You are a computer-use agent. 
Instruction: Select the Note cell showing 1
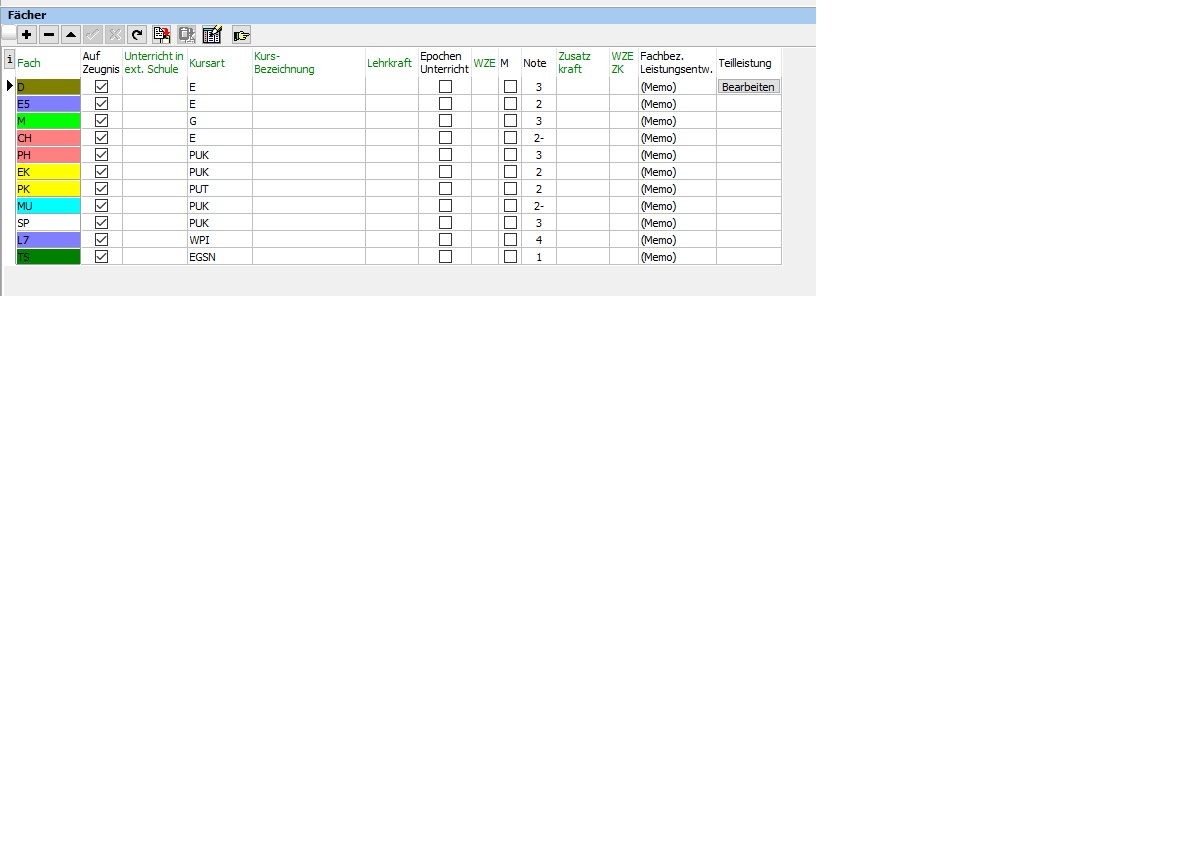click(539, 256)
